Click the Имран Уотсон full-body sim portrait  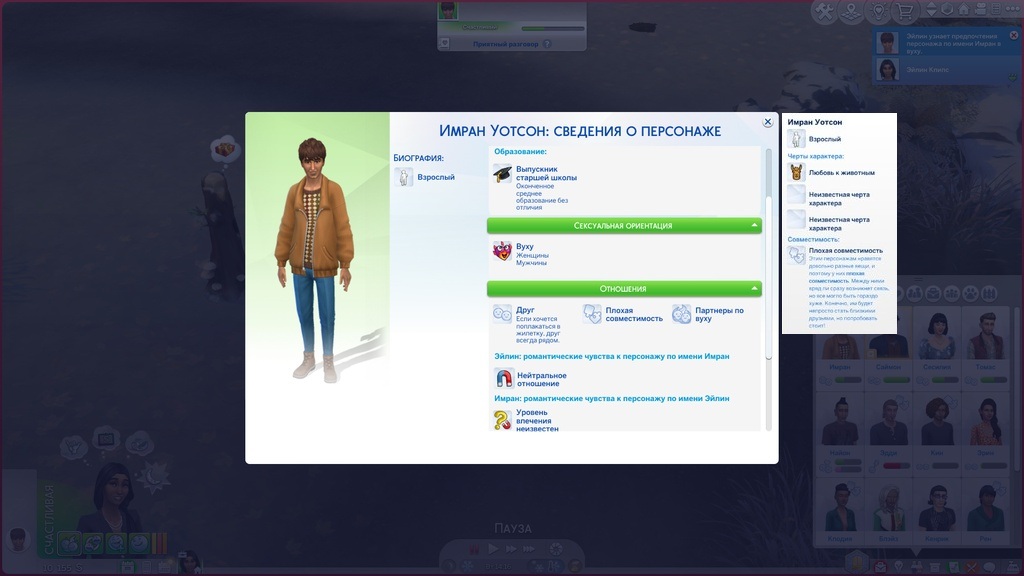315,259
